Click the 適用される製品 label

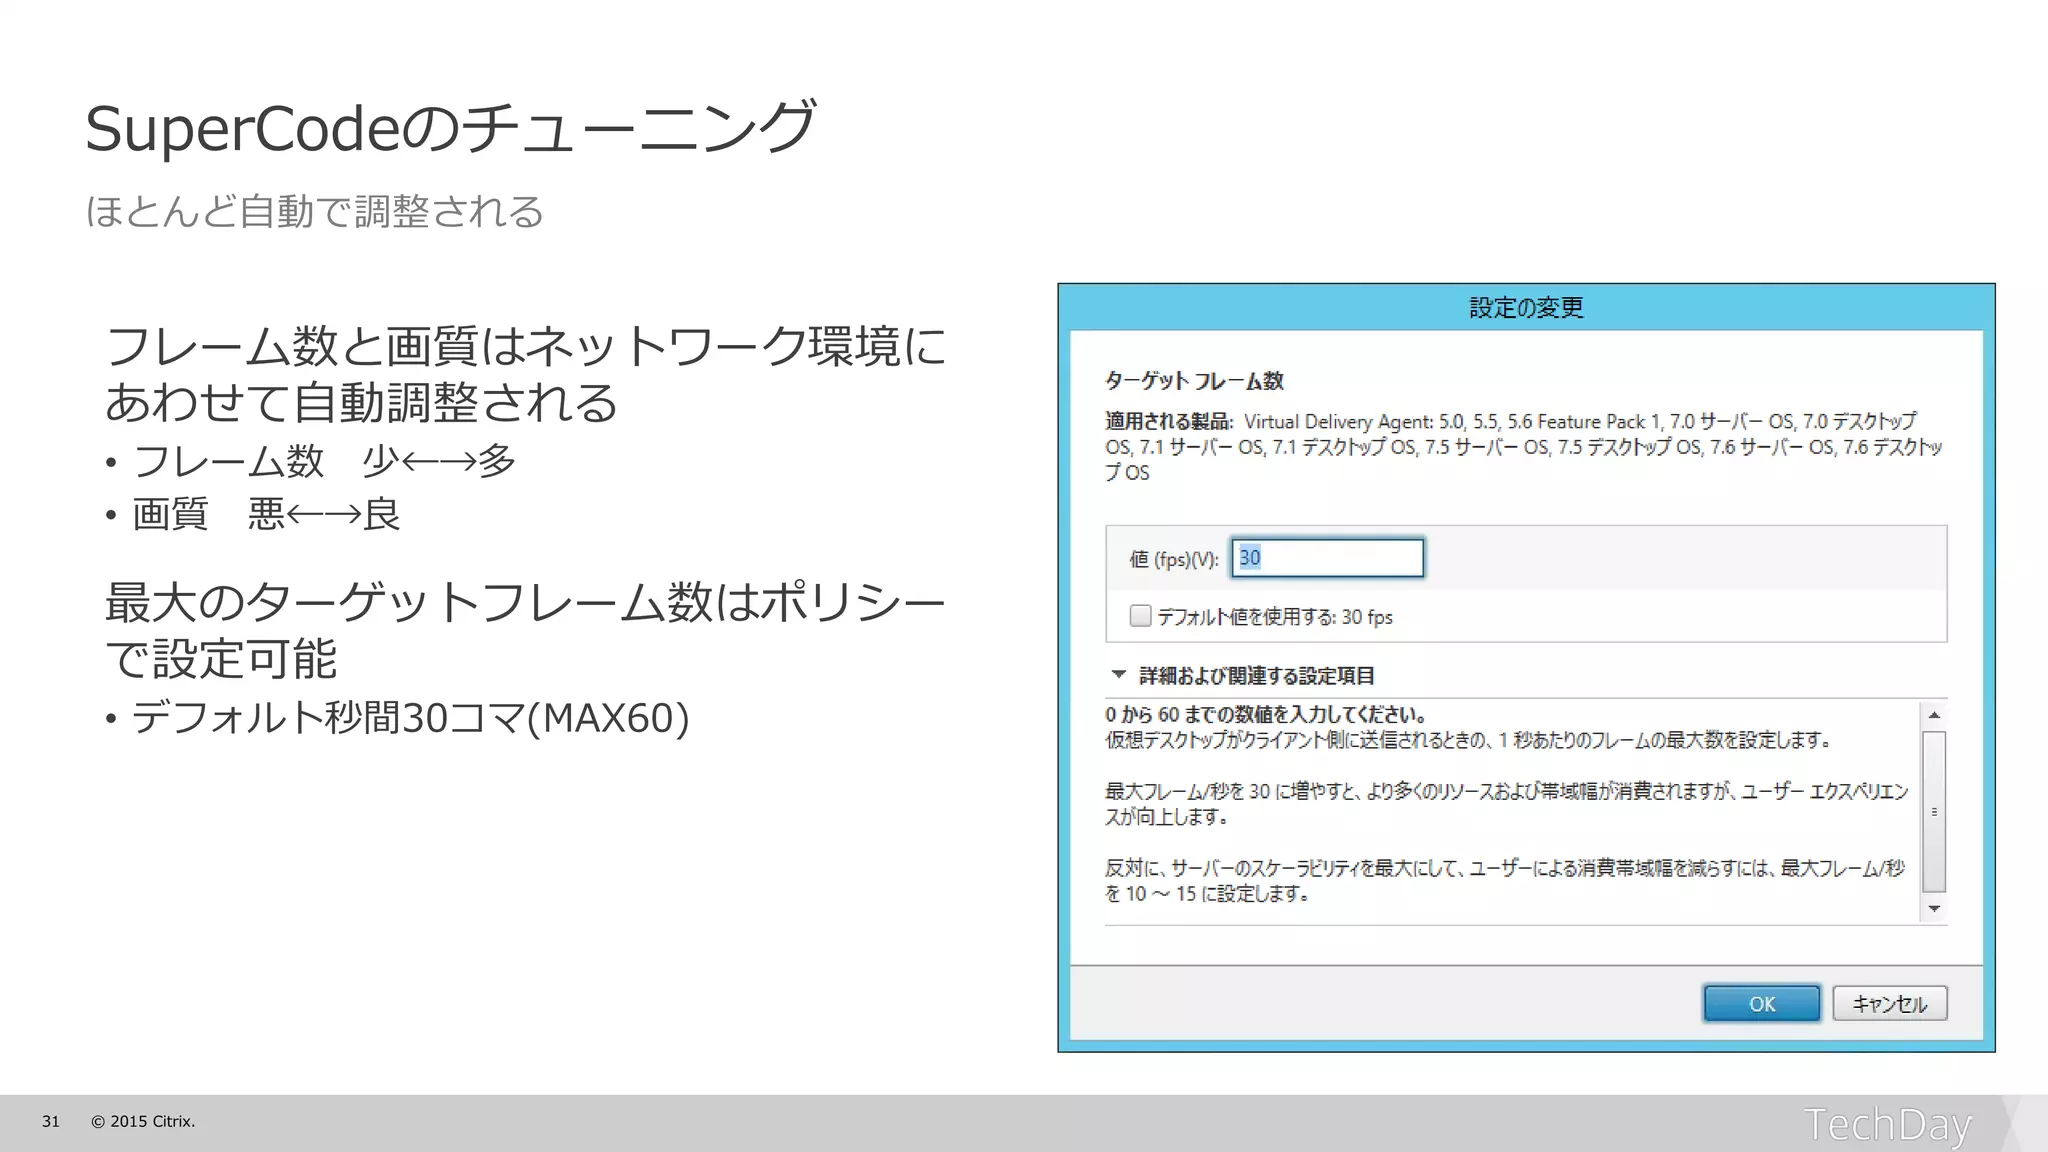tap(1169, 421)
